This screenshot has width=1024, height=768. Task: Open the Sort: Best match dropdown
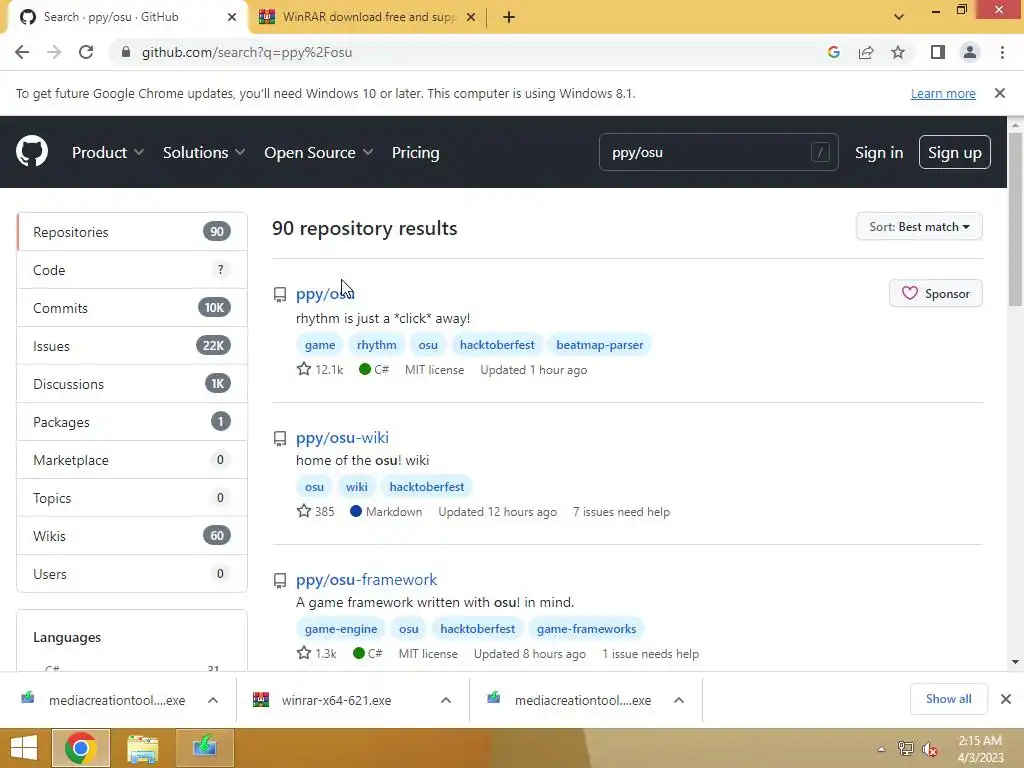(x=919, y=227)
